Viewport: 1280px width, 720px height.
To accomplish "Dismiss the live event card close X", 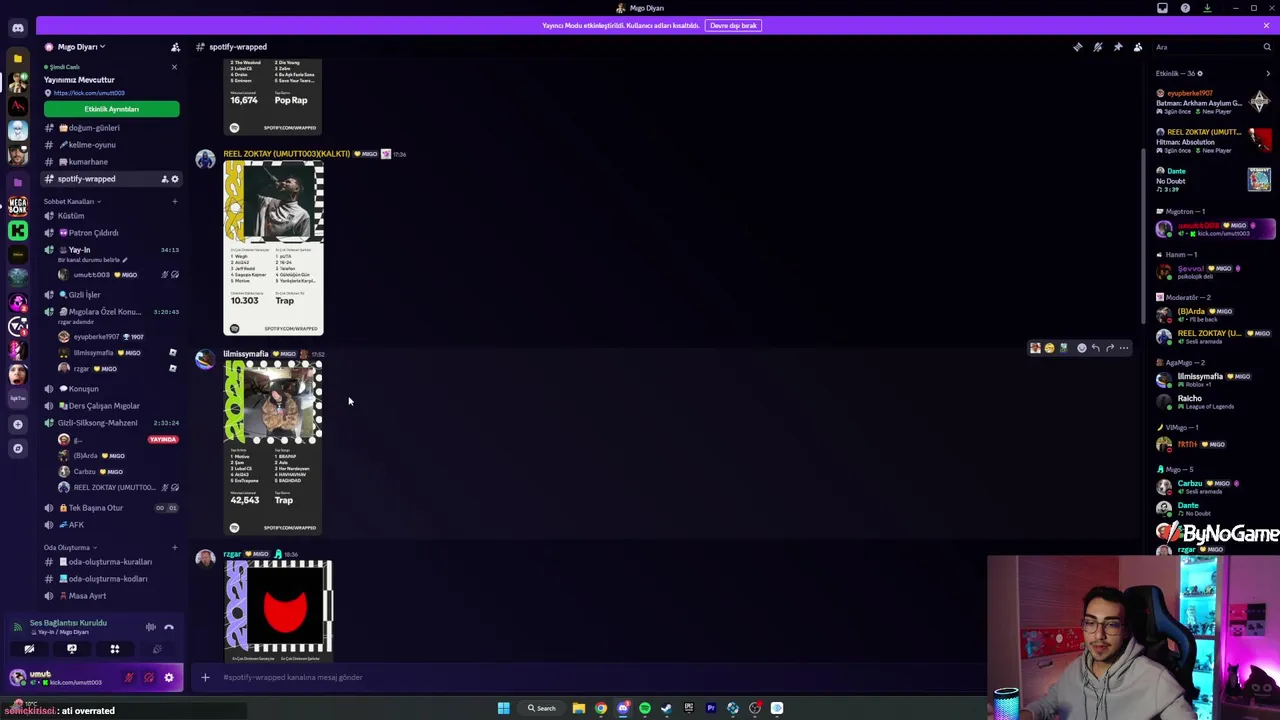I will pos(174,67).
